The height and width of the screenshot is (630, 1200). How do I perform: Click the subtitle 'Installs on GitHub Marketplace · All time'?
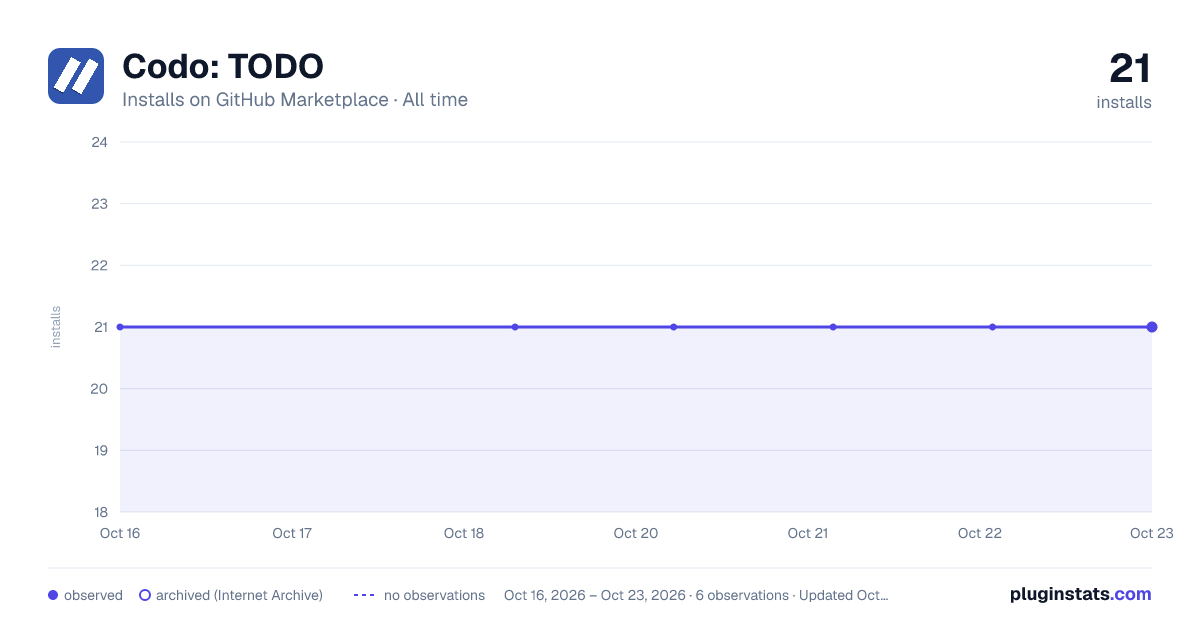(295, 100)
